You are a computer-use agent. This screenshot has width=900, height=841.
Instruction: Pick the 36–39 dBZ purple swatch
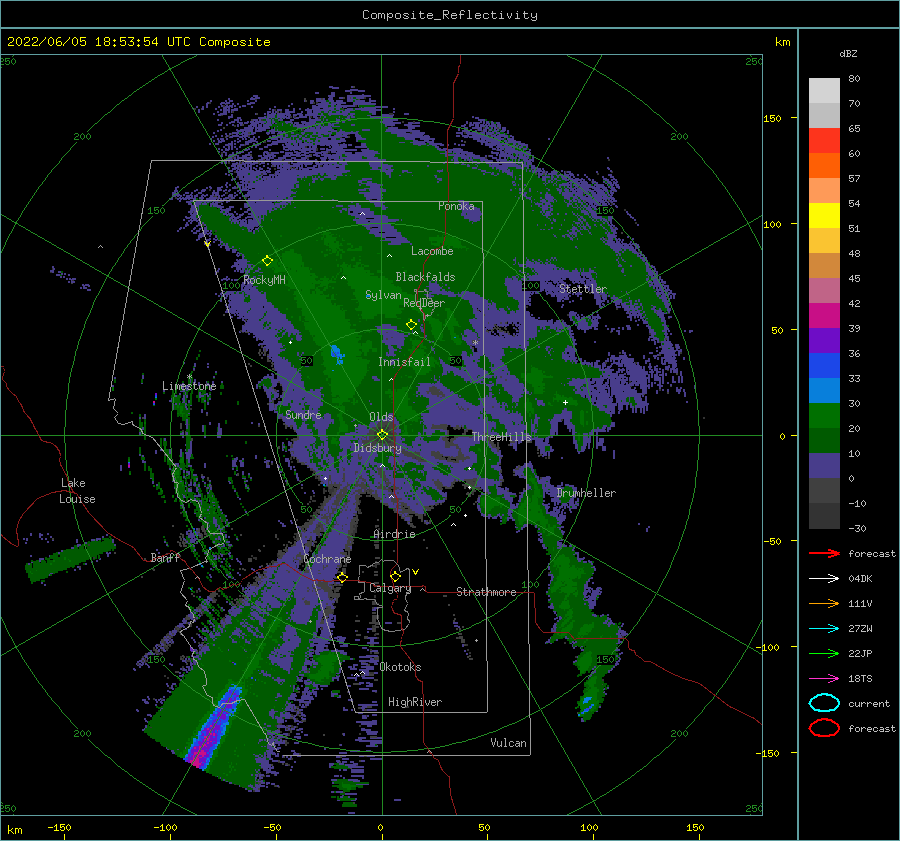824,340
